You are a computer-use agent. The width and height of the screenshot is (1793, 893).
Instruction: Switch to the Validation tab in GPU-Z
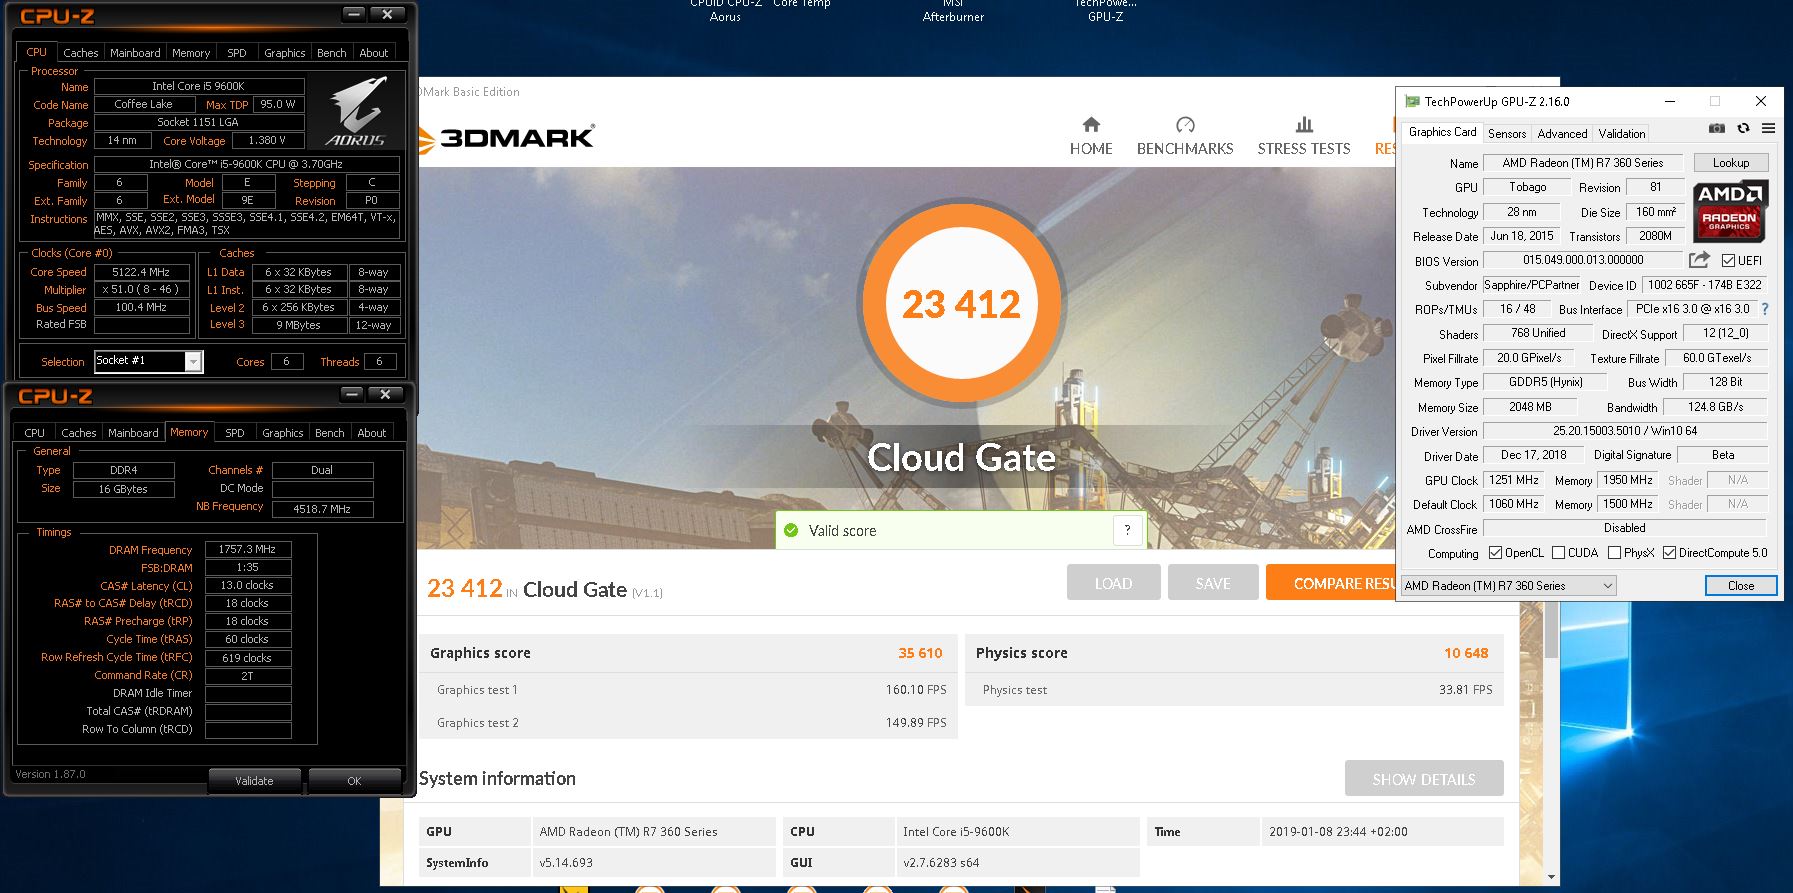(x=1621, y=133)
